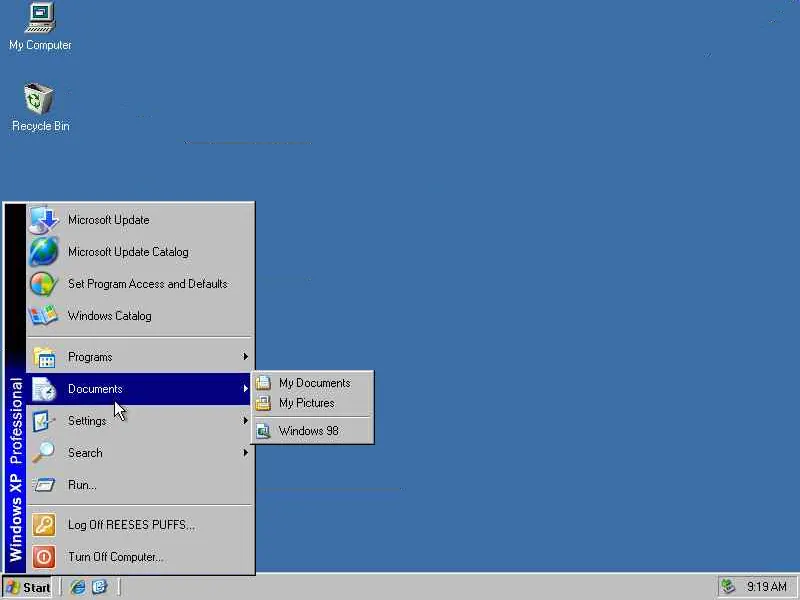Click the My Pictures folder icon in submenu
800x600 pixels.
click(263, 403)
